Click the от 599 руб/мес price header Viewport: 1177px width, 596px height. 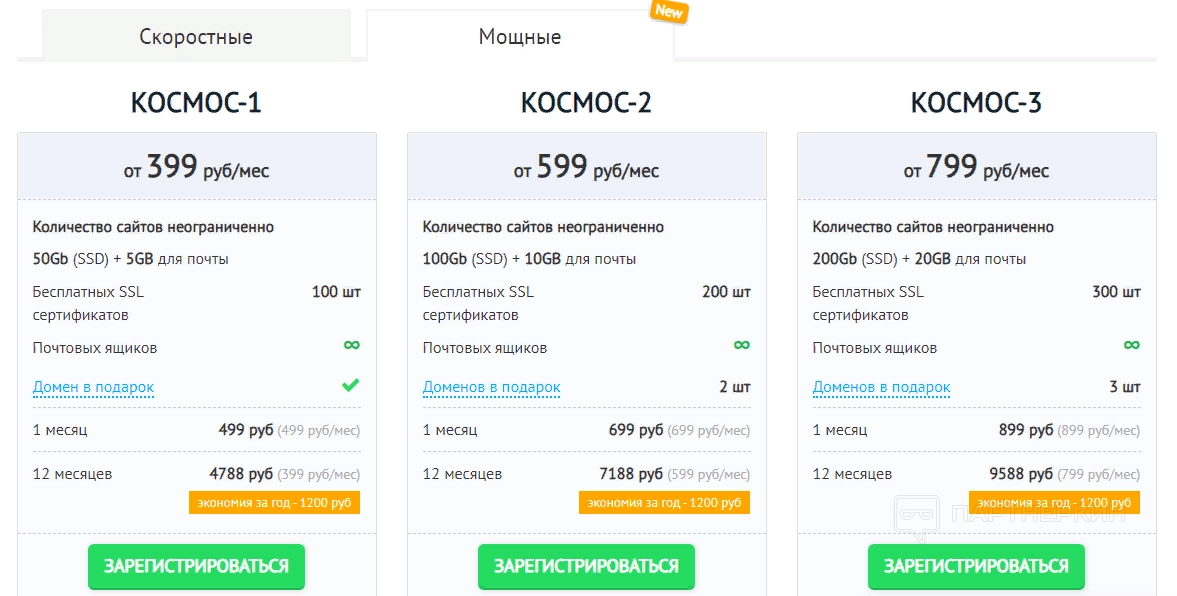(586, 168)
